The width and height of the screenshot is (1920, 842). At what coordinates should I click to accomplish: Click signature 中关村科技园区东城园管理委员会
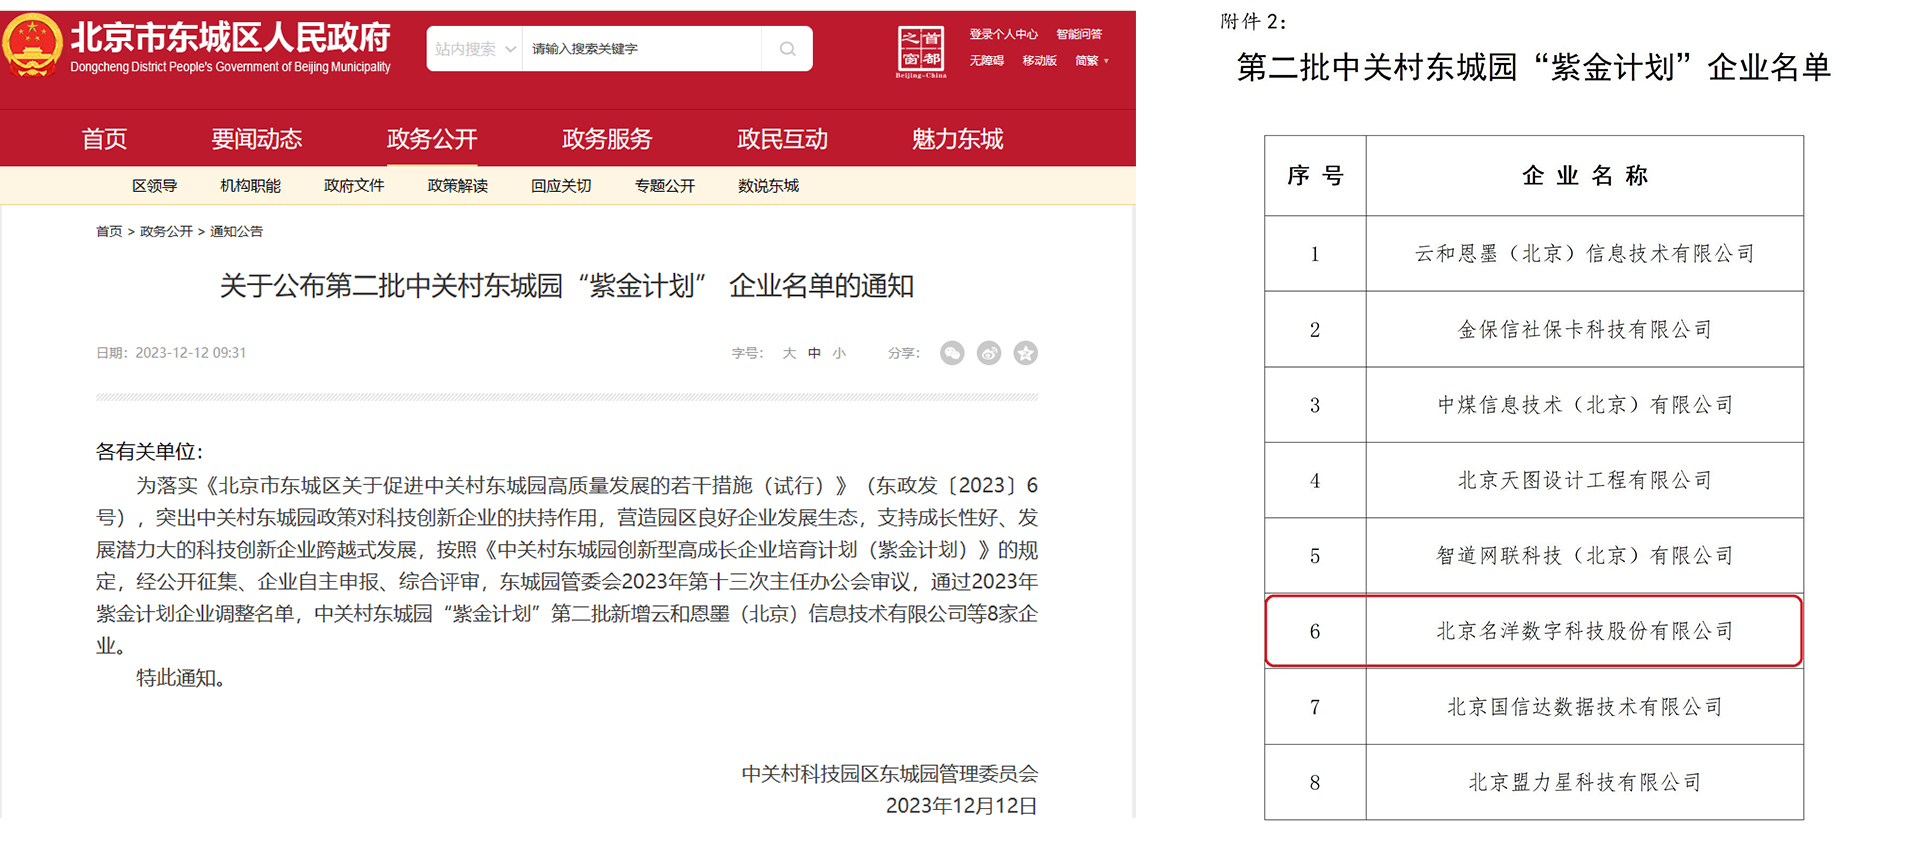(x=890, y=774)
